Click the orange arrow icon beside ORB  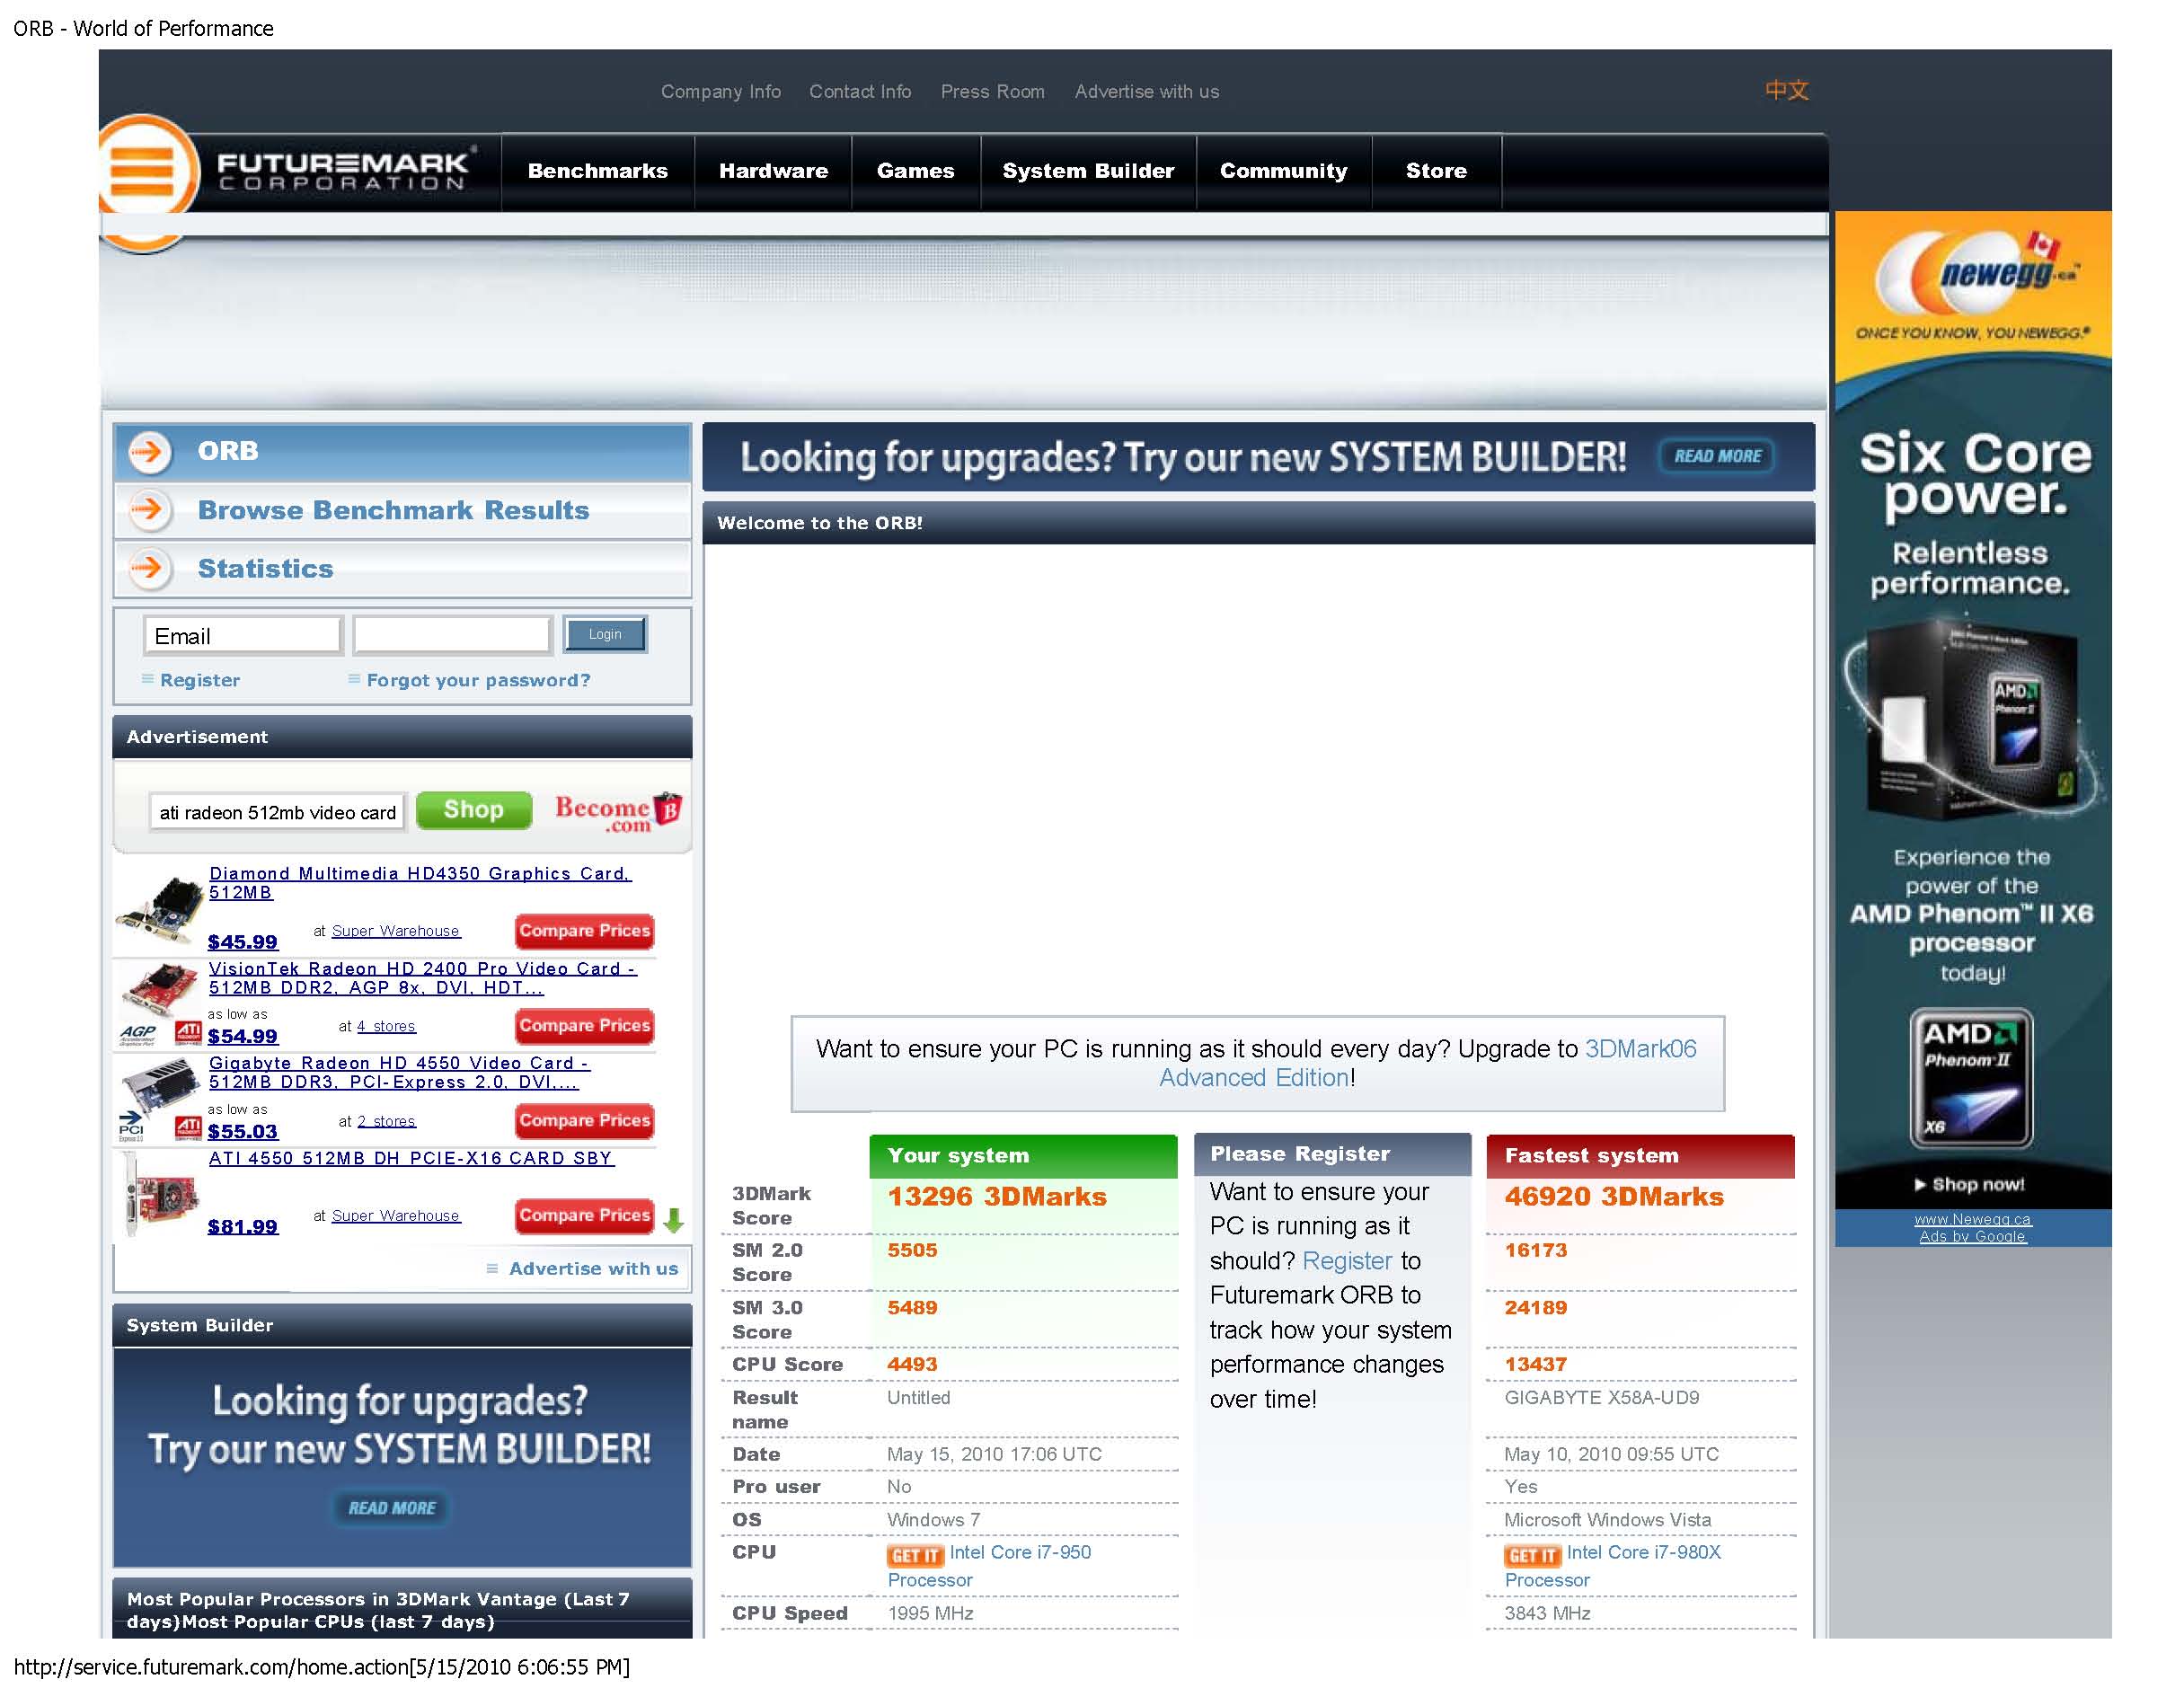pos(149,452)
